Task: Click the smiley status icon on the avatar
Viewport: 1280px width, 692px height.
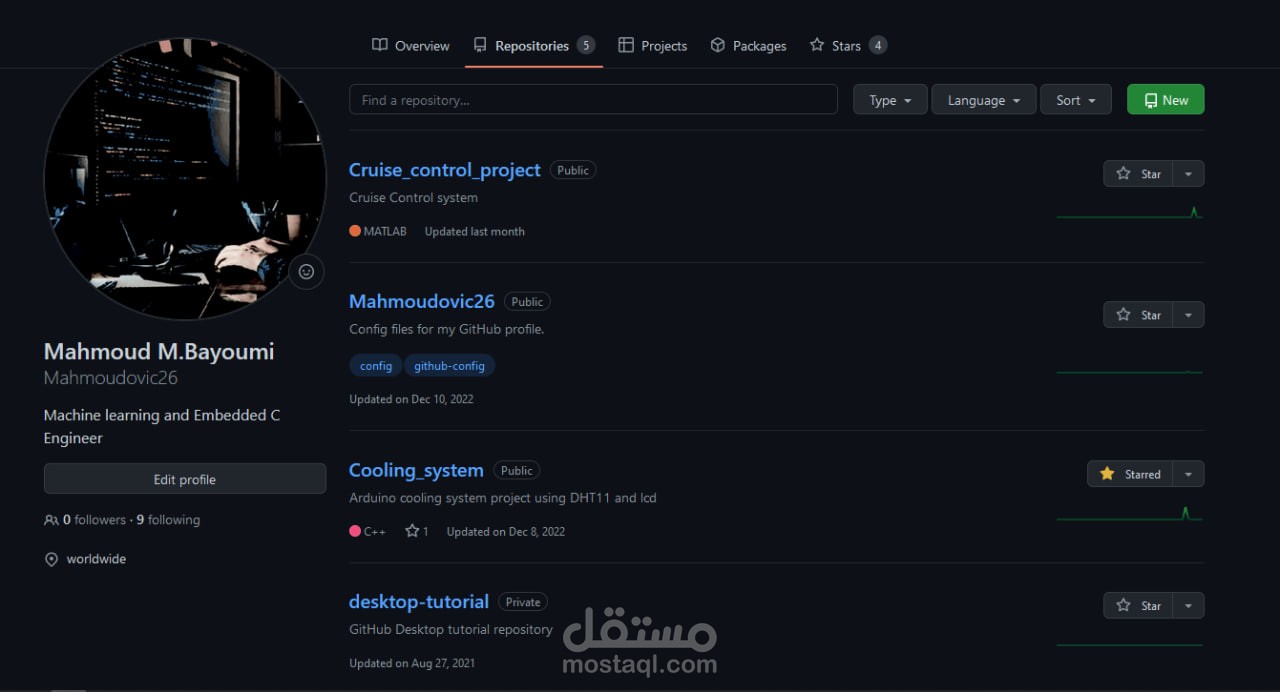Action: [x=306, y=271]
